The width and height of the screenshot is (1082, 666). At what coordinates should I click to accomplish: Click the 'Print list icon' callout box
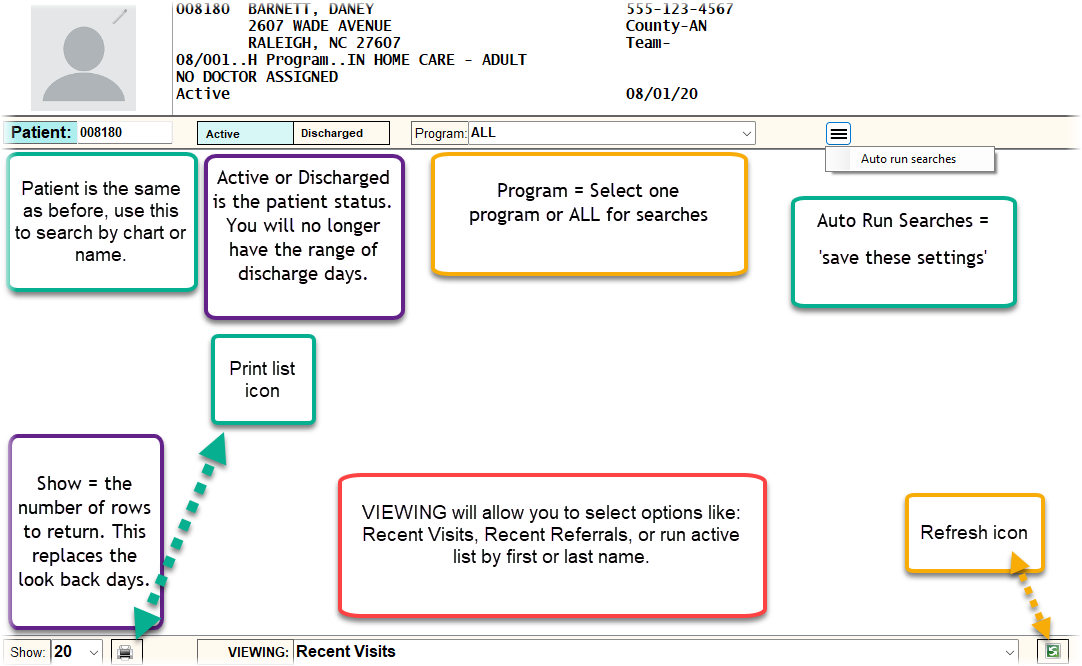click(x=263, y=379)
